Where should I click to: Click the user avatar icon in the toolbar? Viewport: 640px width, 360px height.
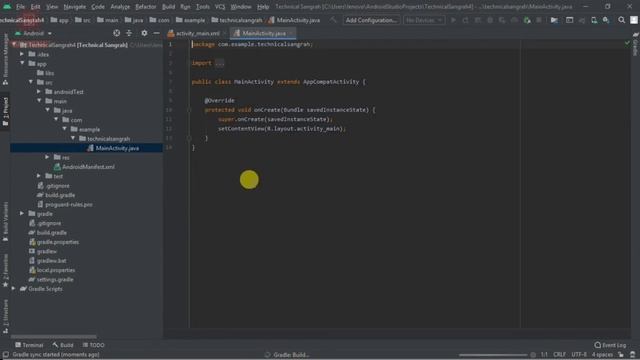click(634, 20)
